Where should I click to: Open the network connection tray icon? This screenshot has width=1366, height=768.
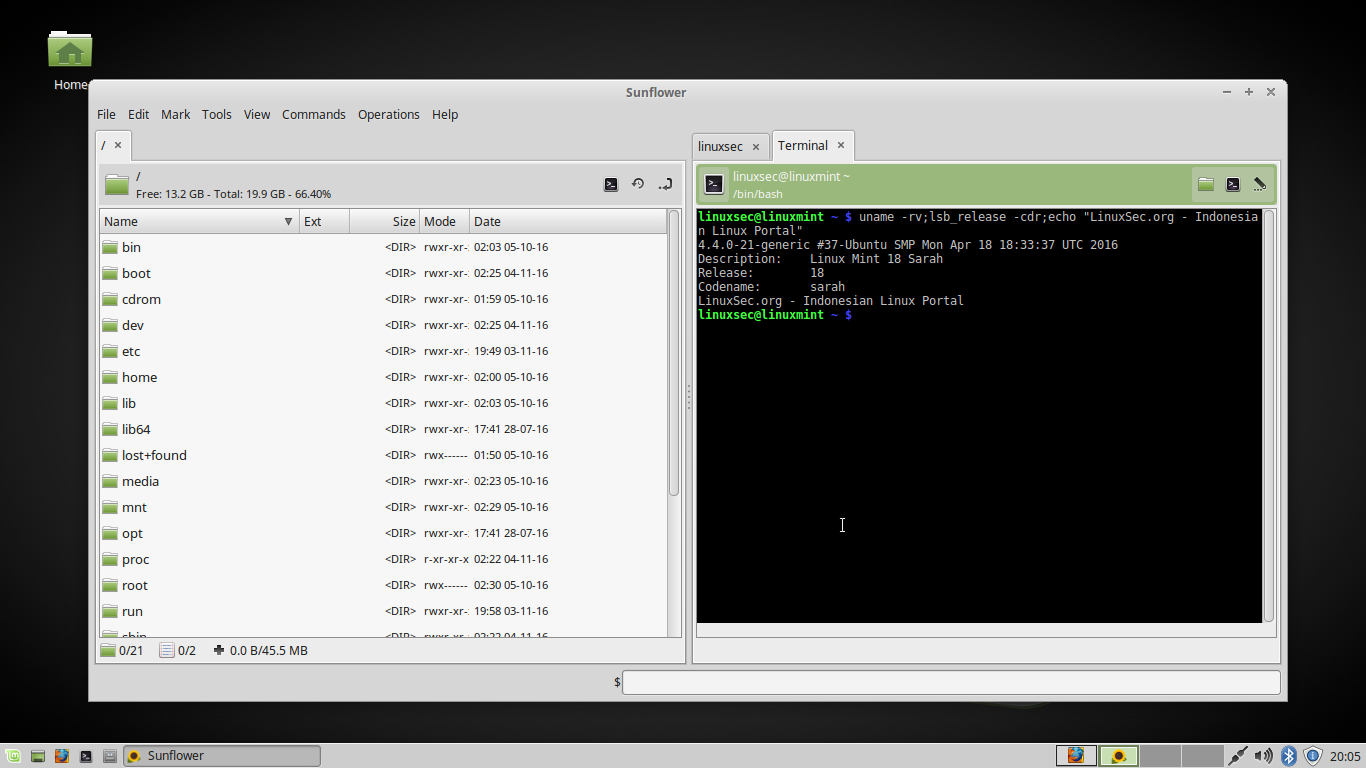(1238, 756)
